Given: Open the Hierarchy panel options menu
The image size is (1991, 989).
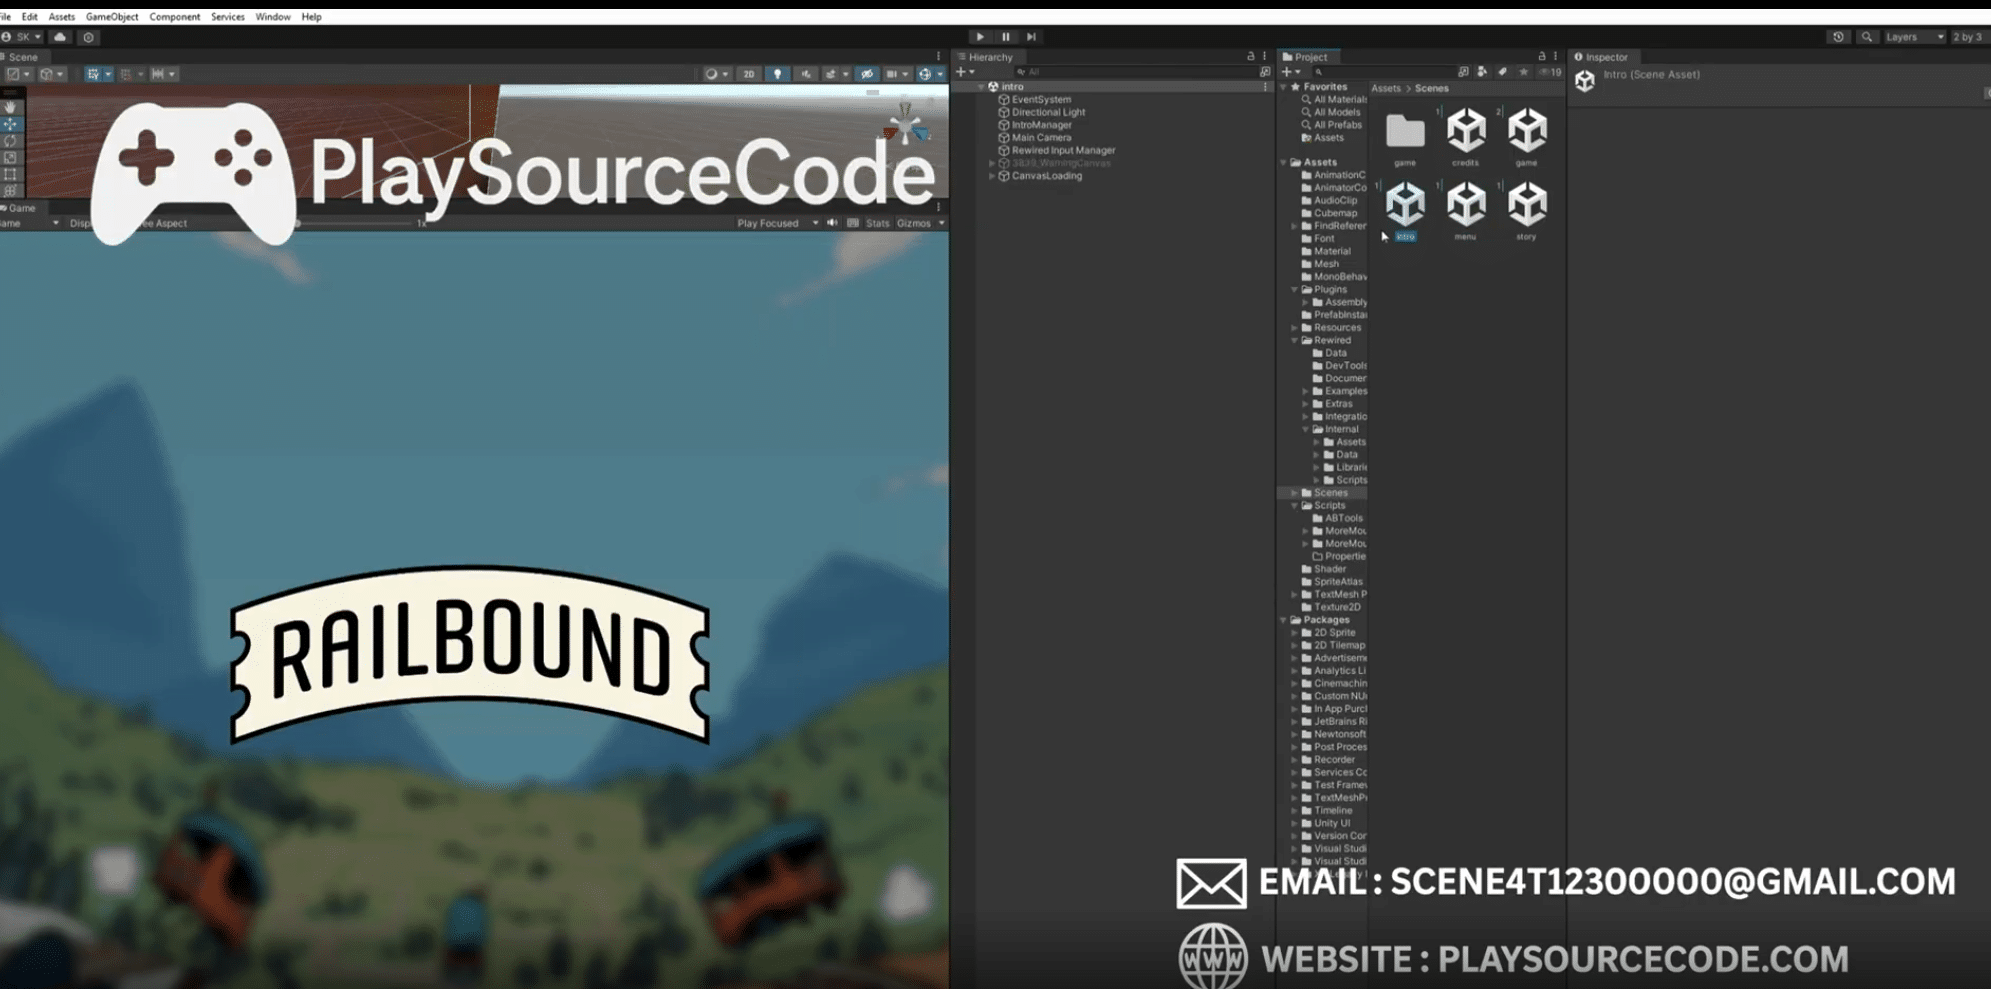Looking at the screenshot, I should [x=1264, y=57].
